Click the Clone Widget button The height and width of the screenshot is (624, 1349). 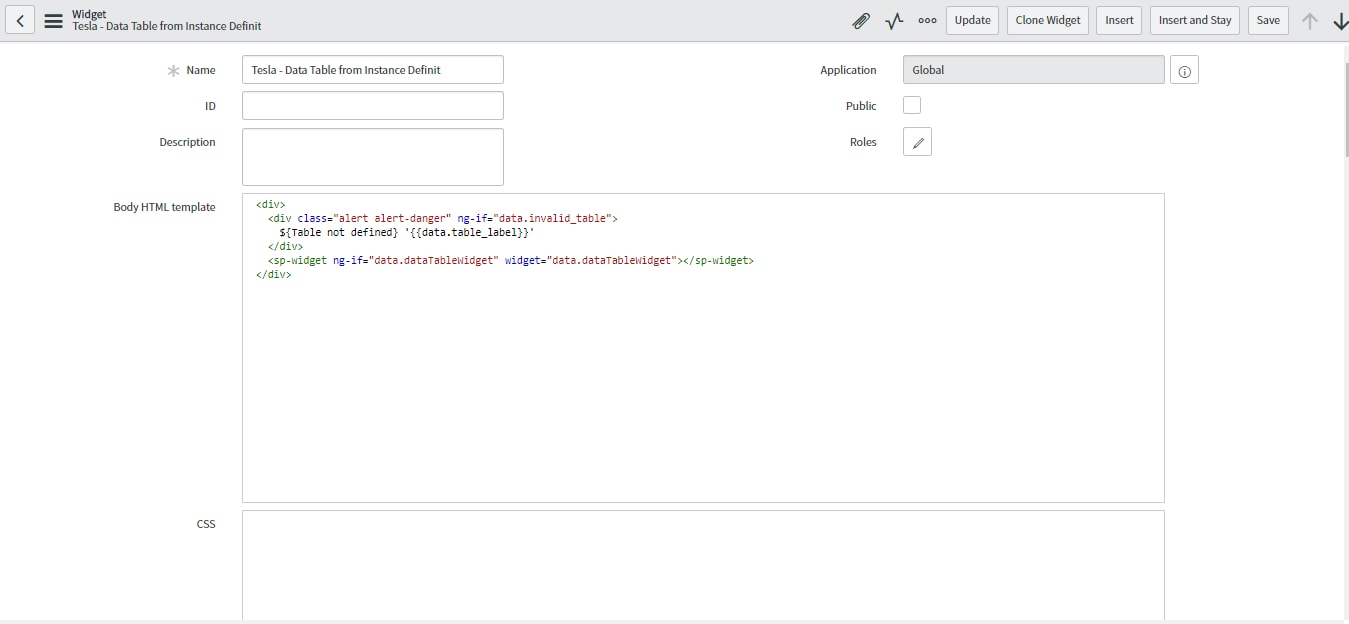click(1047, 20)
